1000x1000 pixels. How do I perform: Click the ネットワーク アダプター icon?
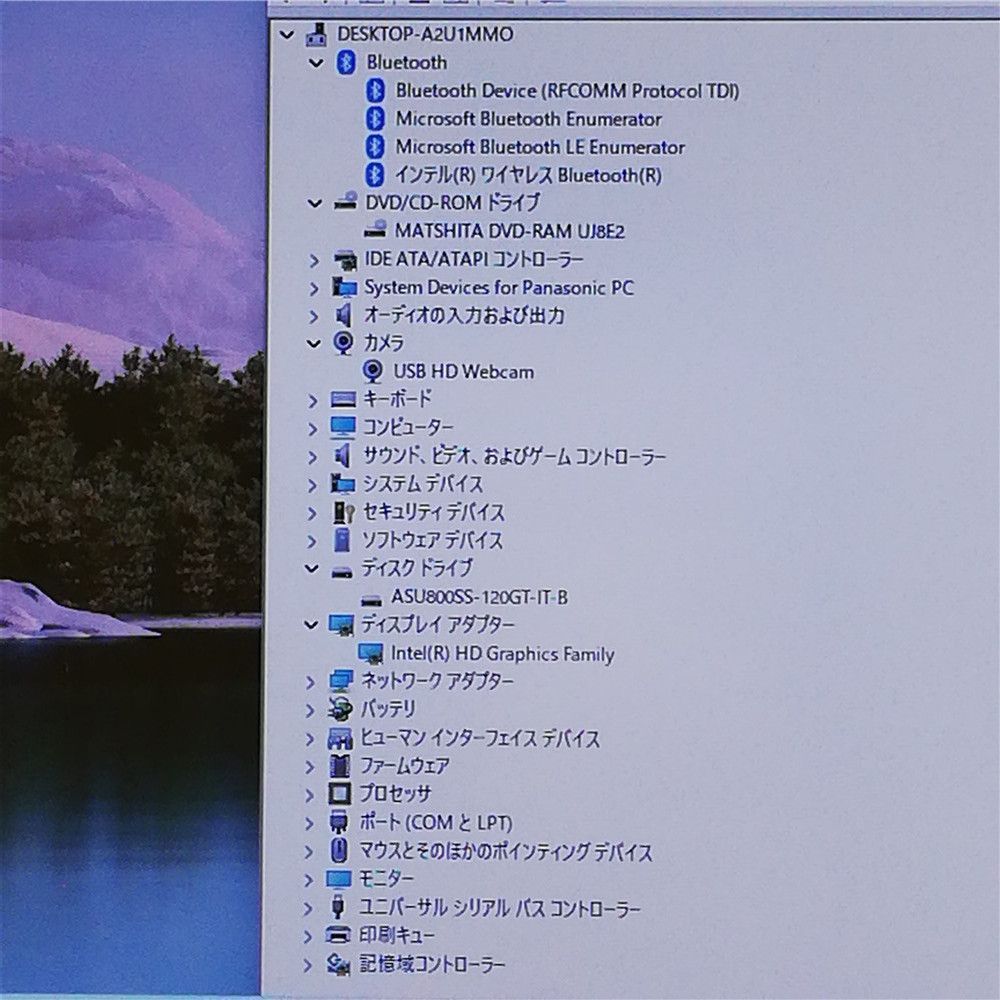click(x=341, y=681)
